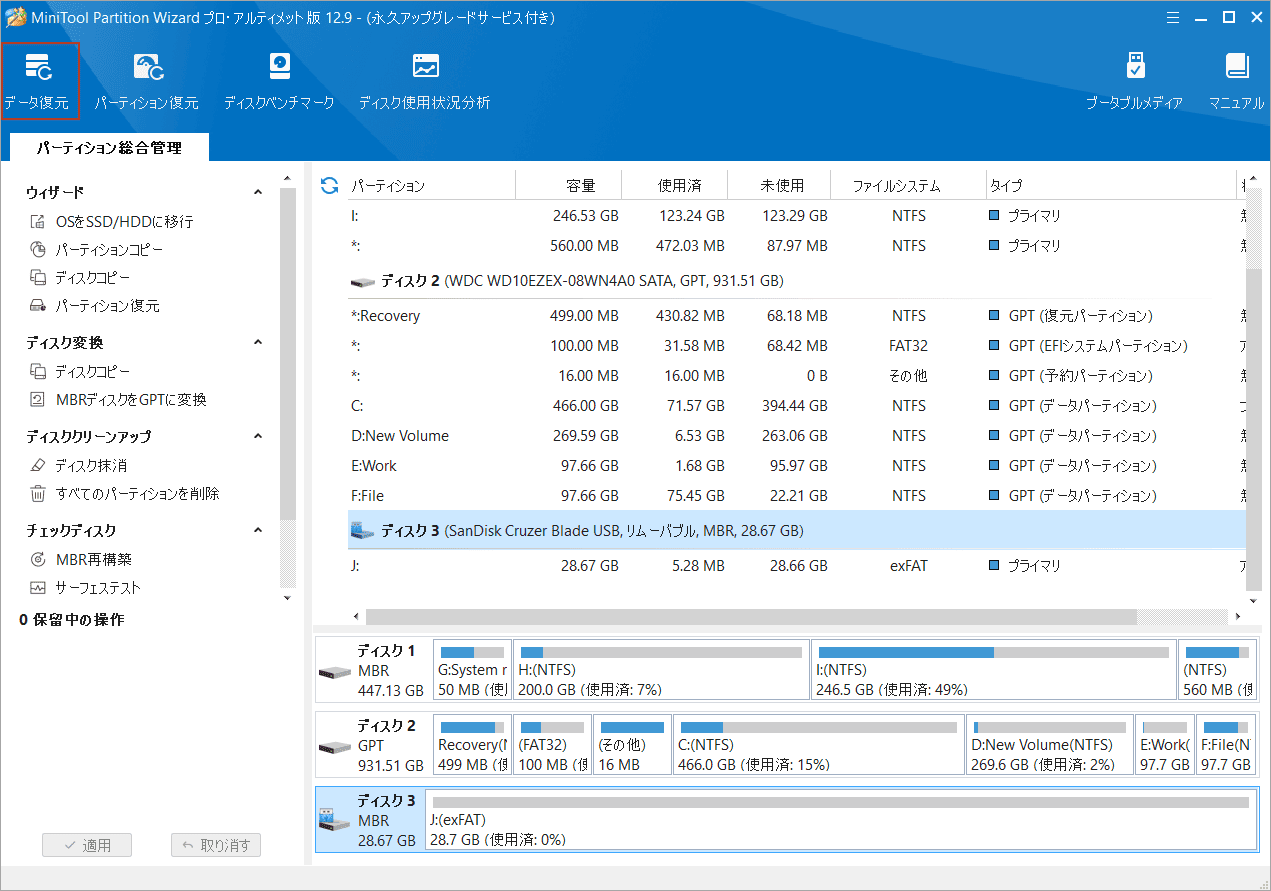Select the ディスク 3 SanDisk header row
The height and width of the screenshot is (891, 1271).
(x=797, y=531)
